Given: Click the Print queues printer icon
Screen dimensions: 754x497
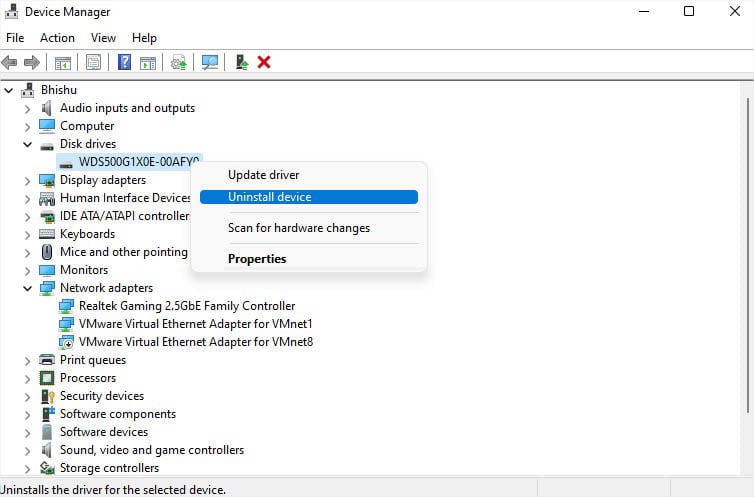Looking at the screenshot, I should point(47,360).
